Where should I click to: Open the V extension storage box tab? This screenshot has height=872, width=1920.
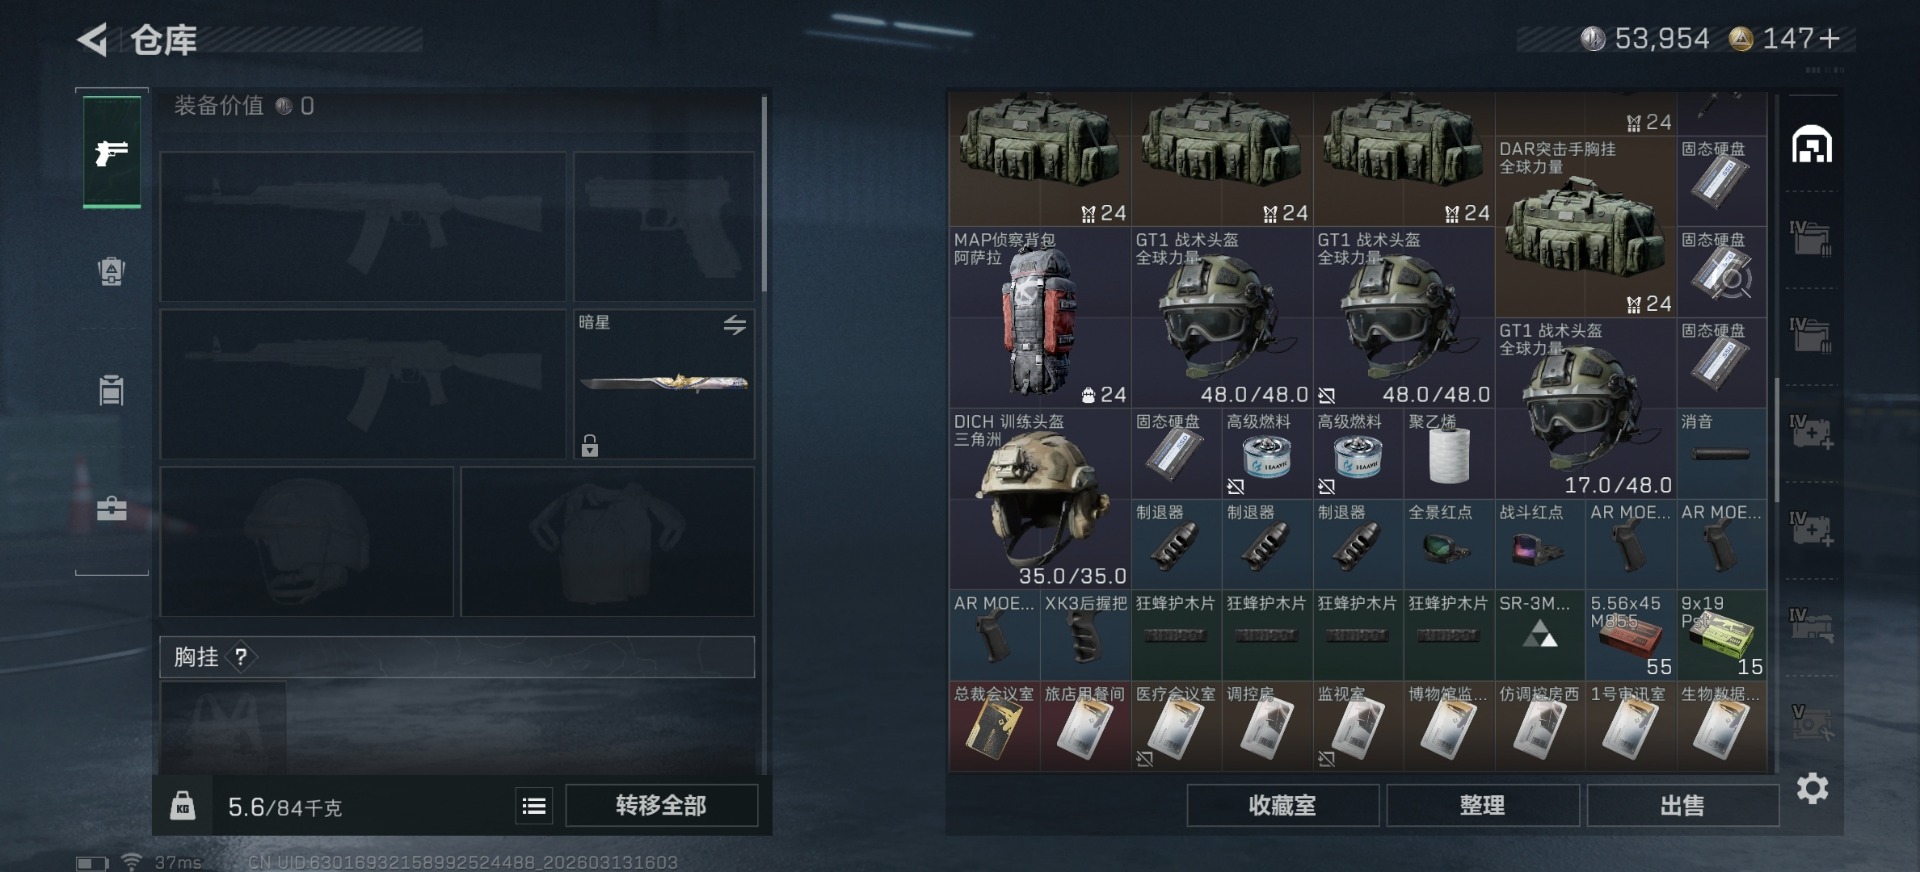(x=1811, y=722)
